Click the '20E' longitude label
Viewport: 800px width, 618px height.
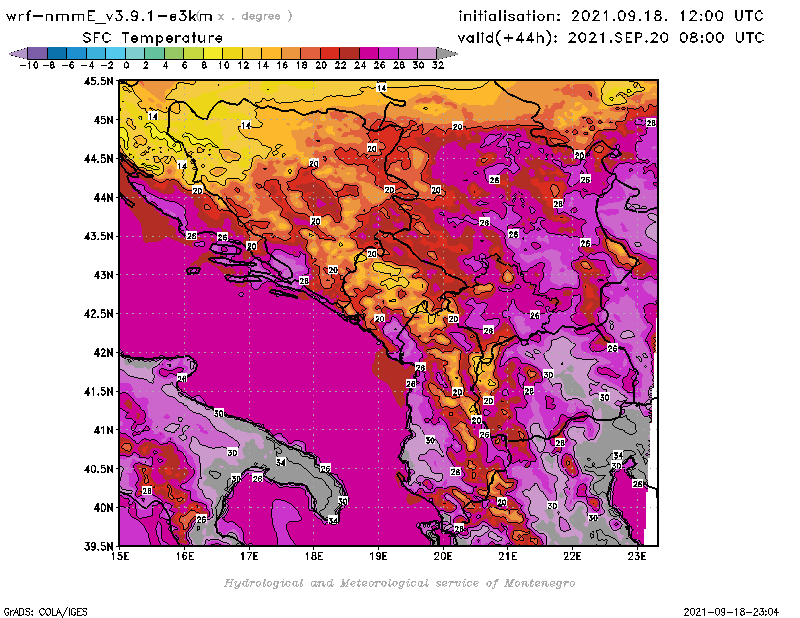[x=443, y=556]
